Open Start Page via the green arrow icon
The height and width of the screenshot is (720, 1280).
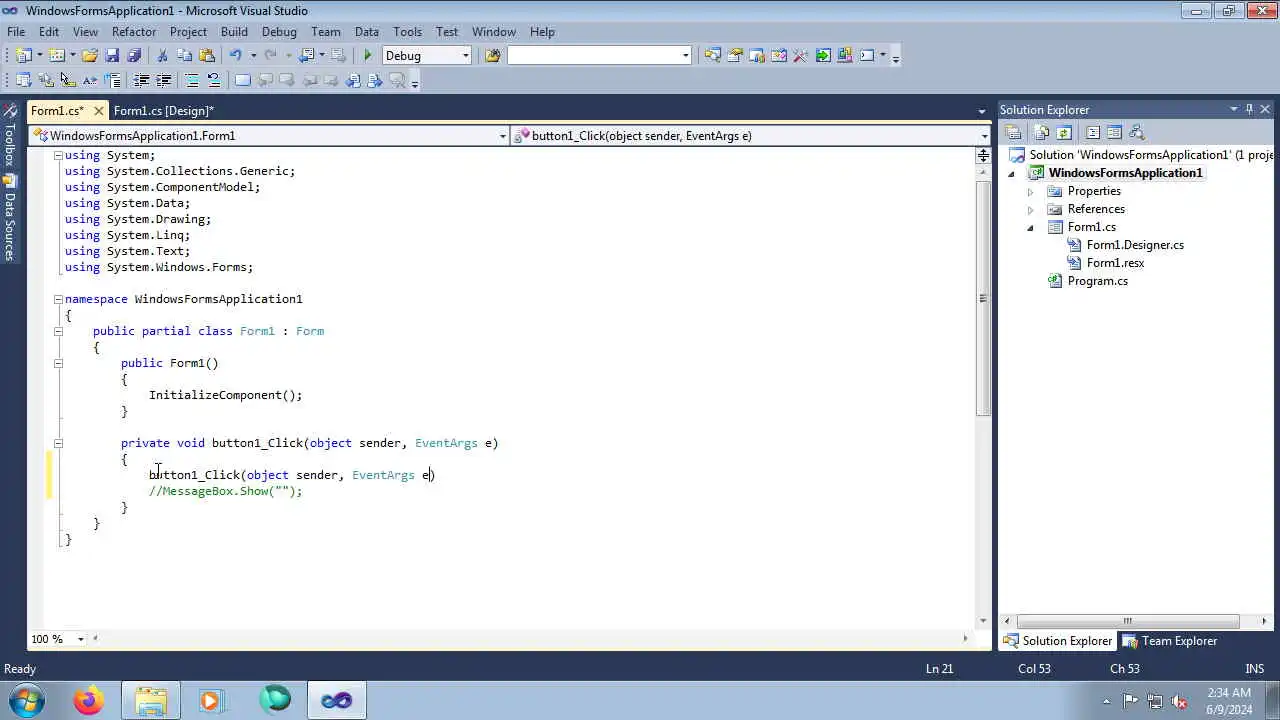pos(823,56)
